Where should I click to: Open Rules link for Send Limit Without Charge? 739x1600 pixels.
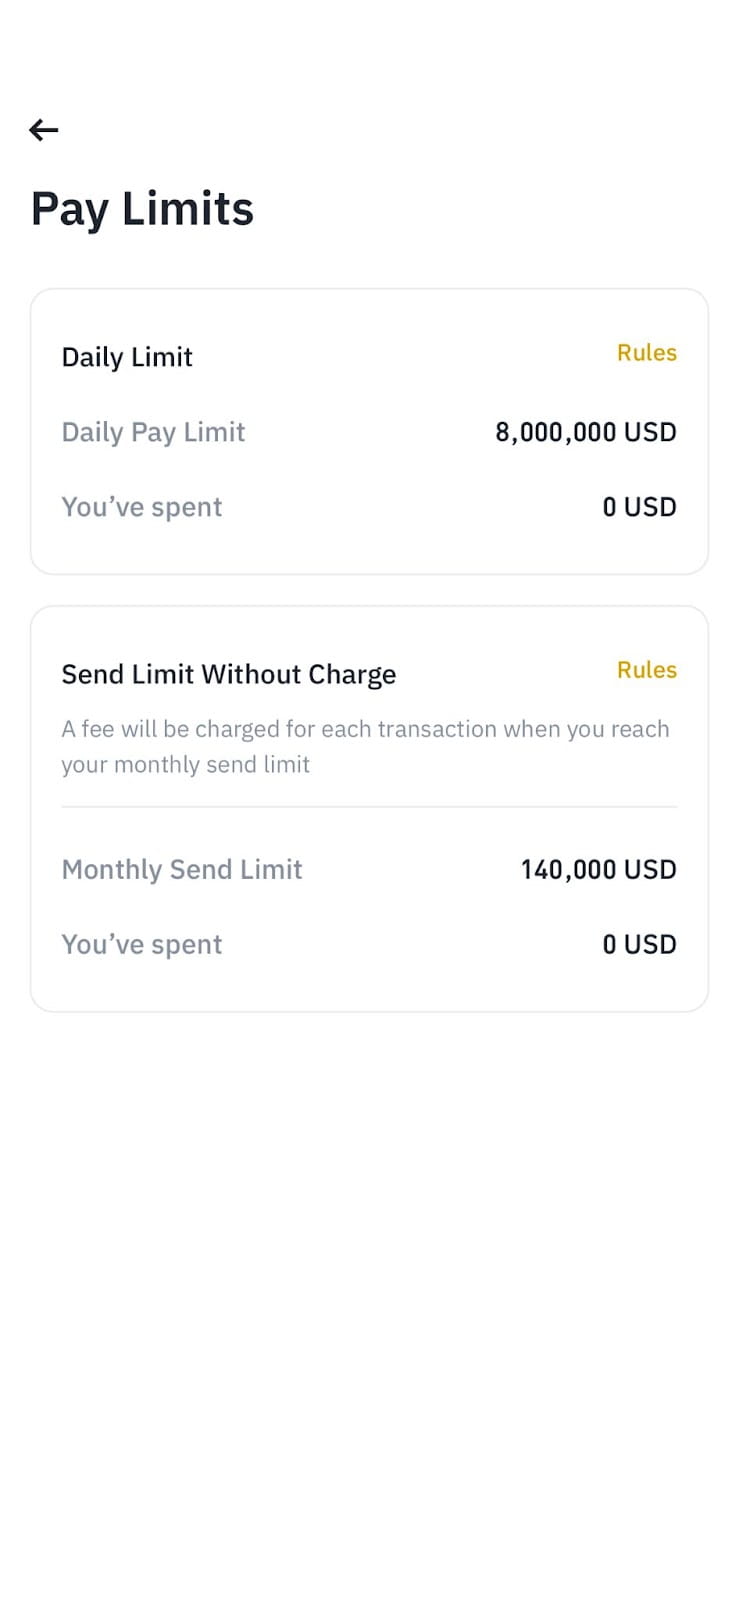[646, 670]
